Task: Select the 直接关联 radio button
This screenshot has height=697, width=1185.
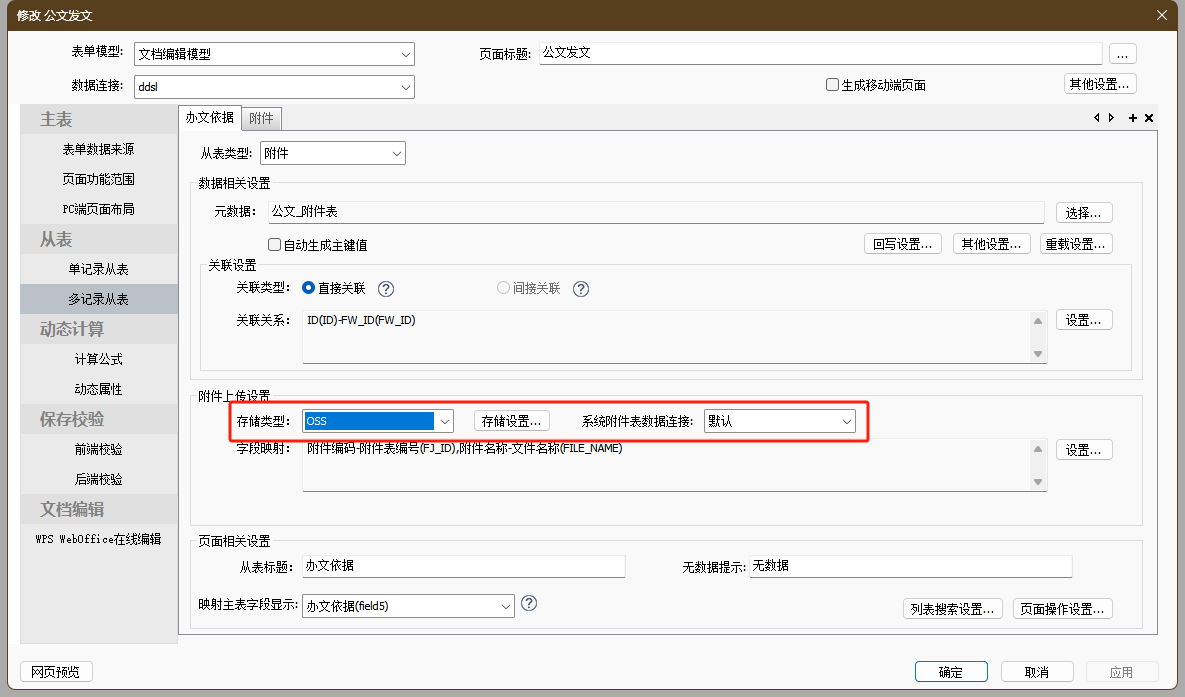Action: point(309,288)
